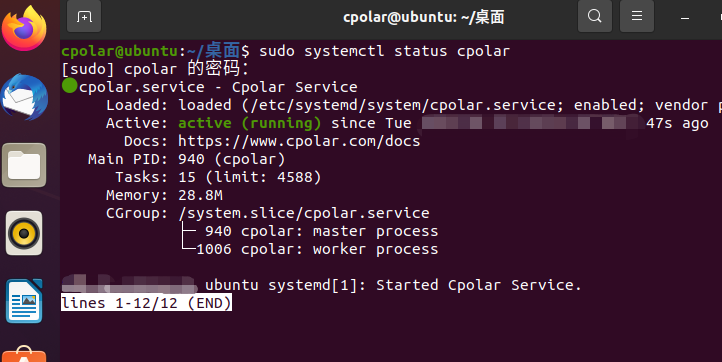Minimize the terminal window
The width and height of the screenshot is (722, 362).
click(x=685, y=18)
